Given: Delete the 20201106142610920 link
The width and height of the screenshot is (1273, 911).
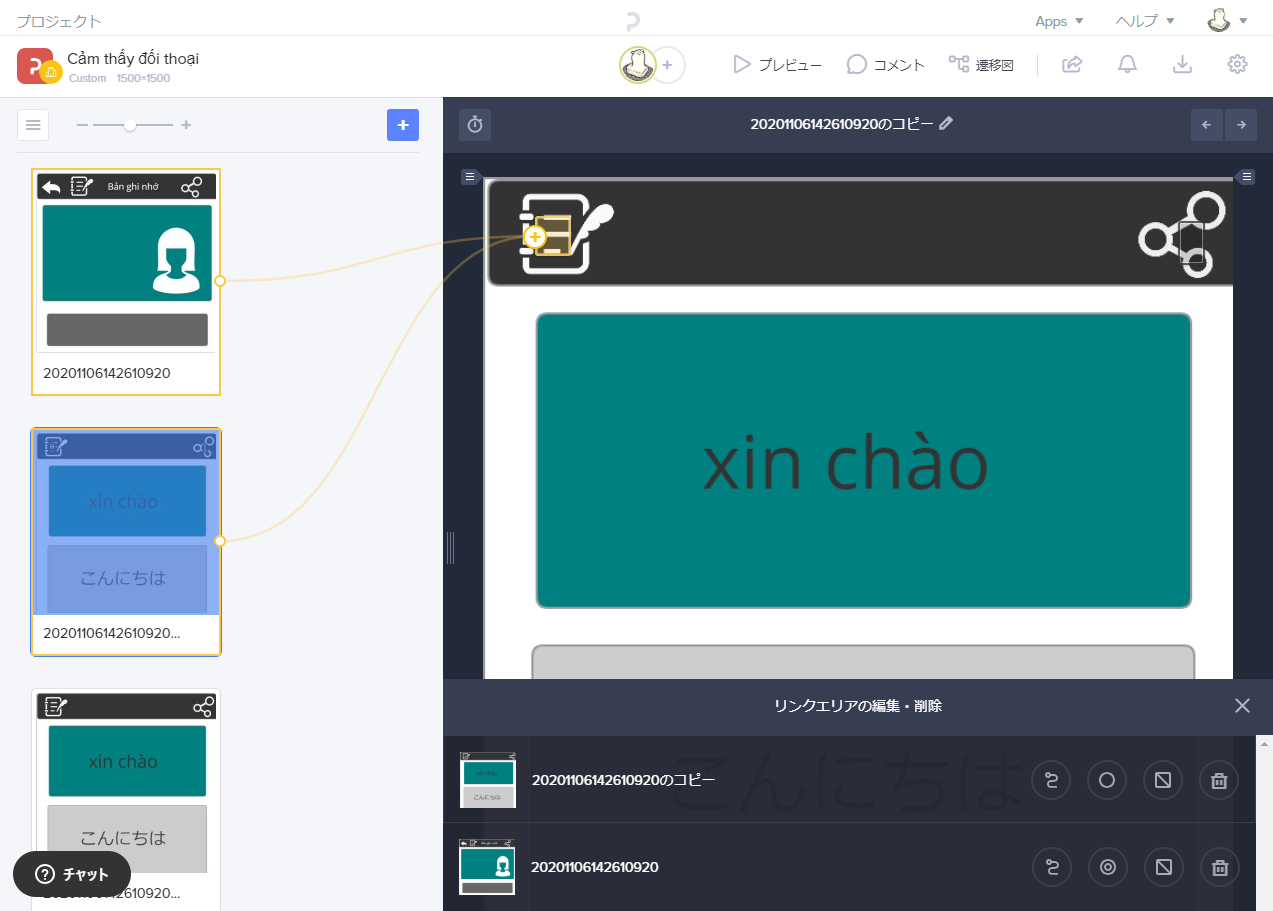Looking at the screenshot, I should click(x=1219, y=867).
